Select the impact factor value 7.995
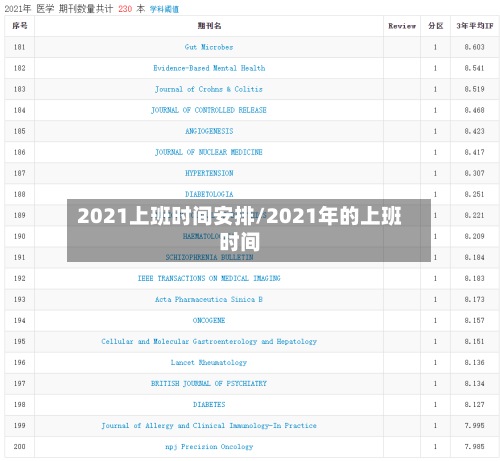The width and height of the screenshot is (500, 461). click(x=474, y=425)
